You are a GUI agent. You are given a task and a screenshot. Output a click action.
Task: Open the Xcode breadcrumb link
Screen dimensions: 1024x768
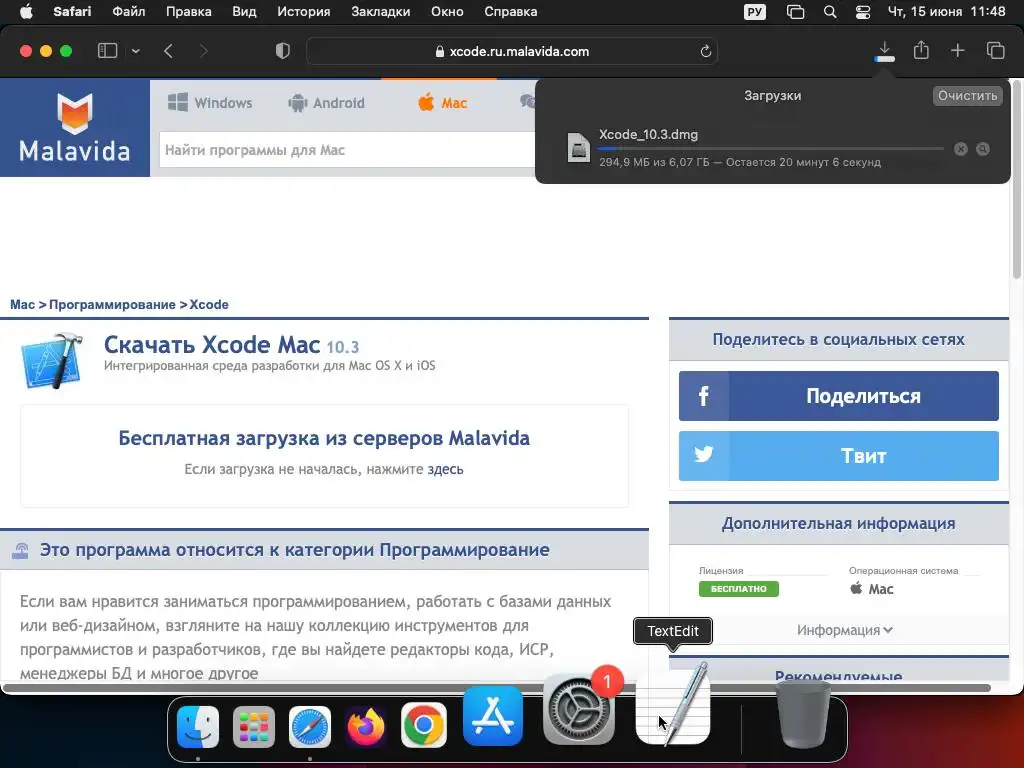click(209, 304)
